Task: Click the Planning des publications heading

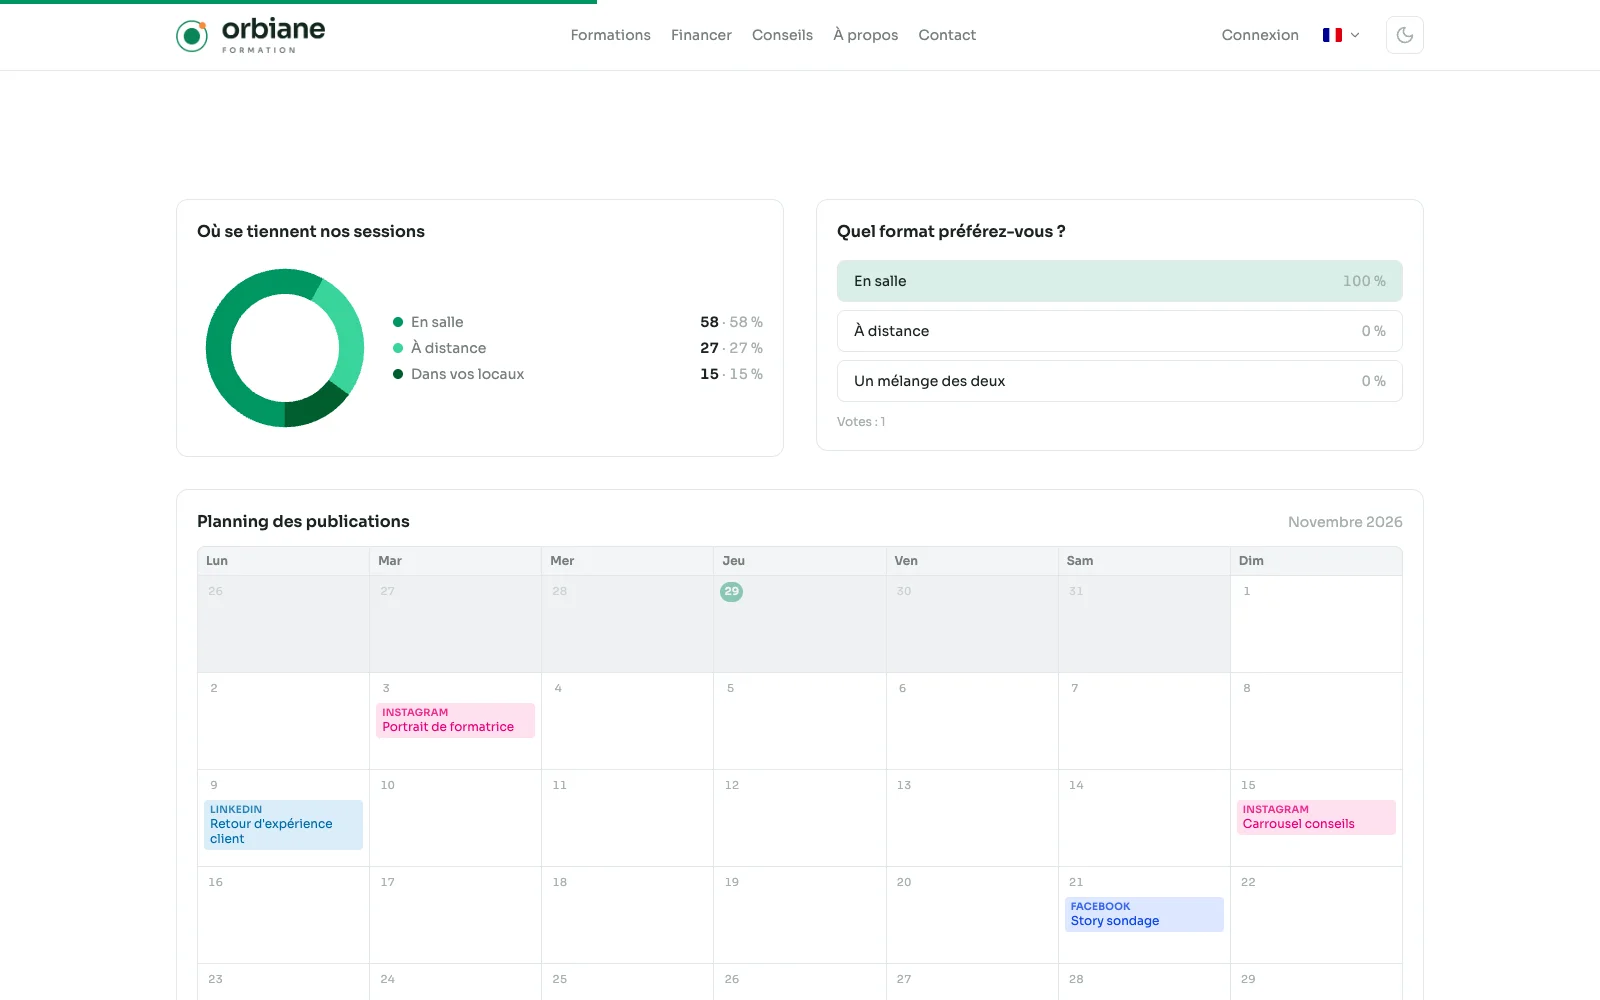Action: click(x=303, y=521)
